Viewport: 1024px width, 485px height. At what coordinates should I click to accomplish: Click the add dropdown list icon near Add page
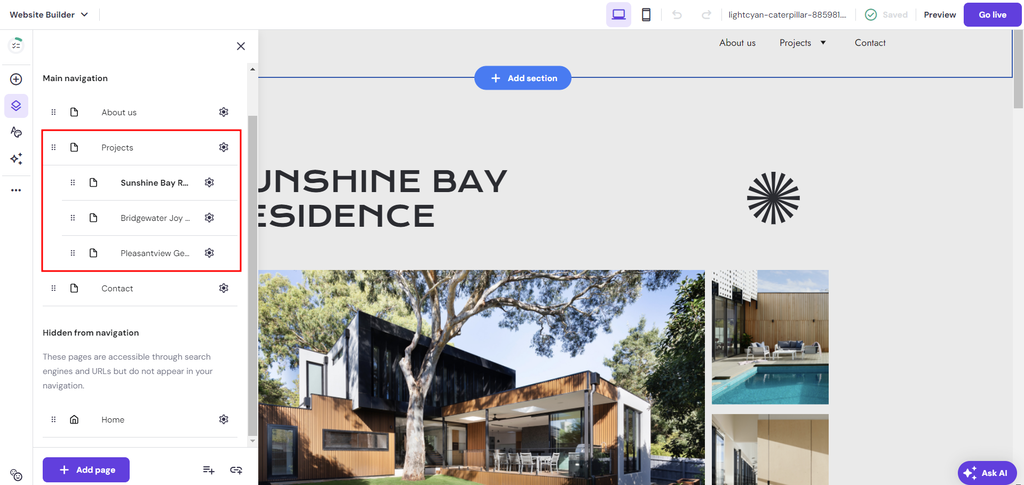pyautogui.click(x=208, y=469)
